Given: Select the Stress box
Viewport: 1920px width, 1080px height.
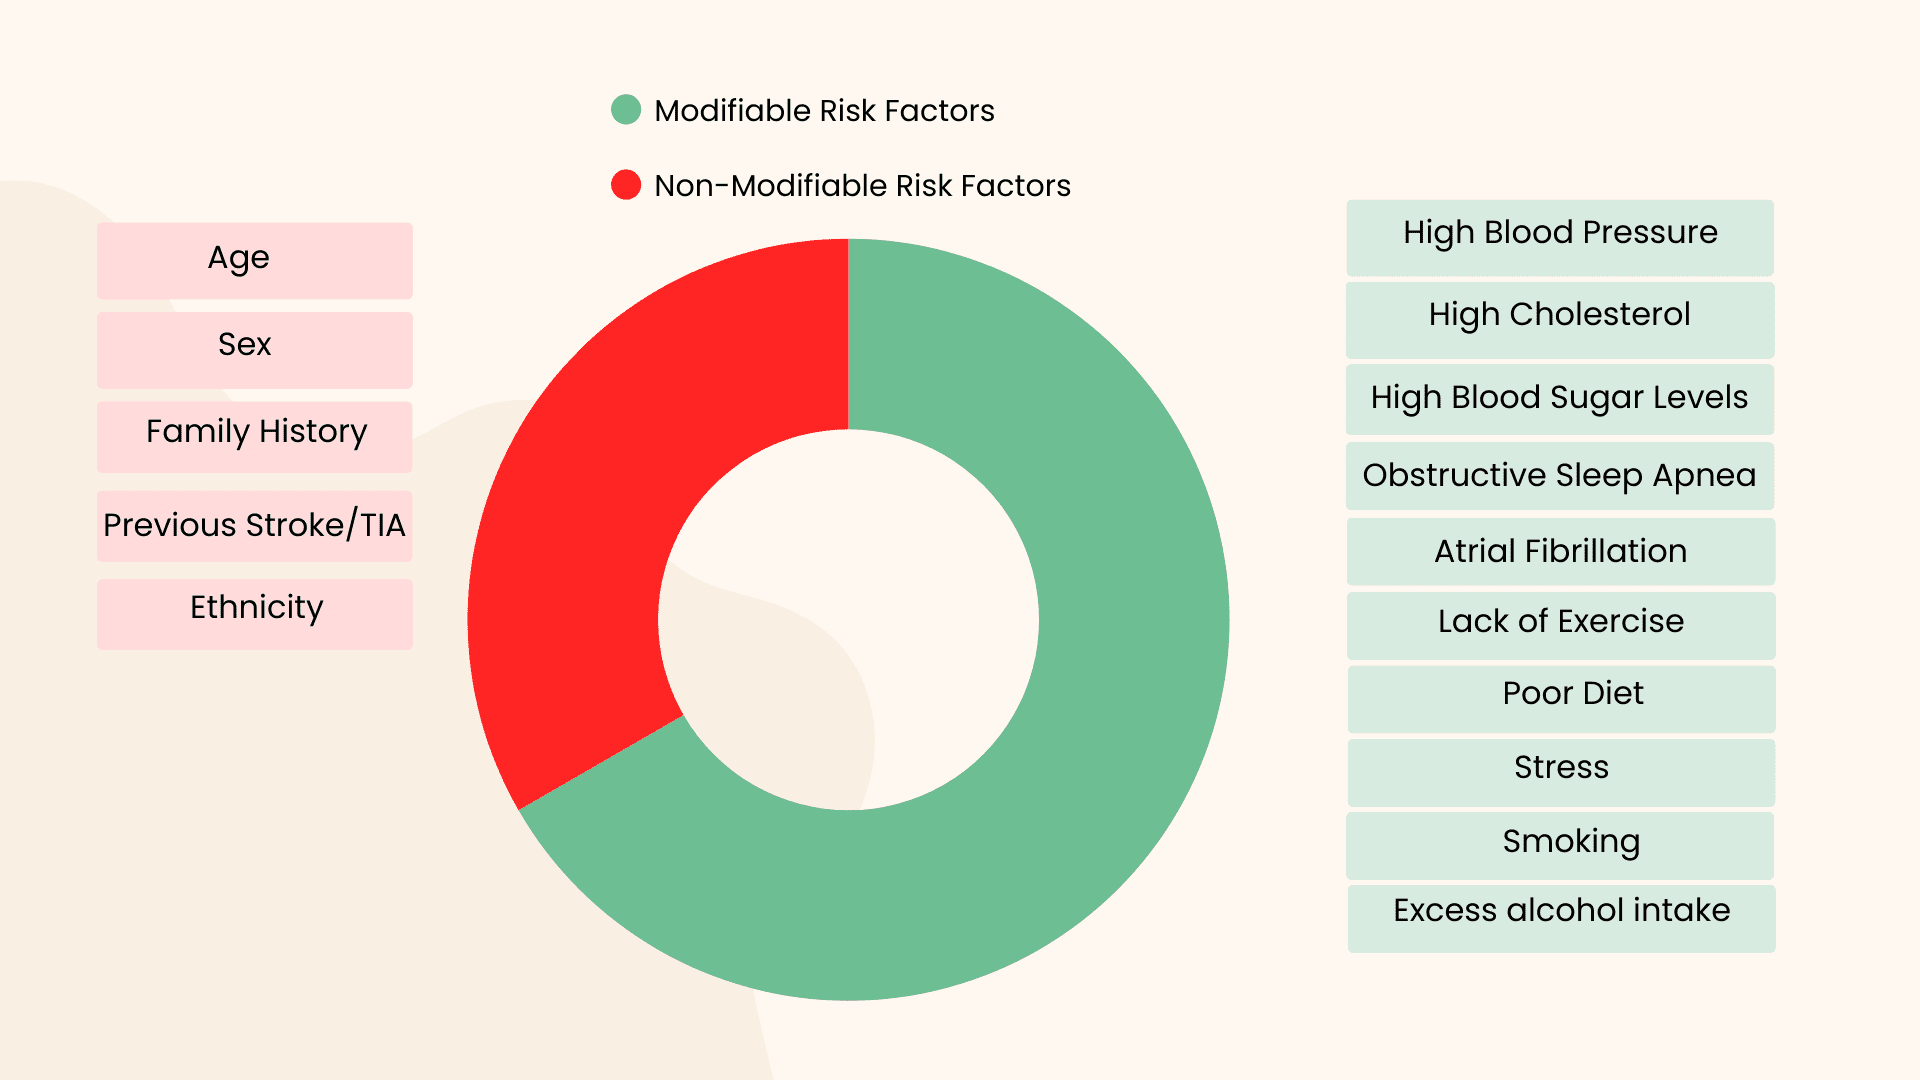Looking at the screenshot, I should coord(1561,772).
